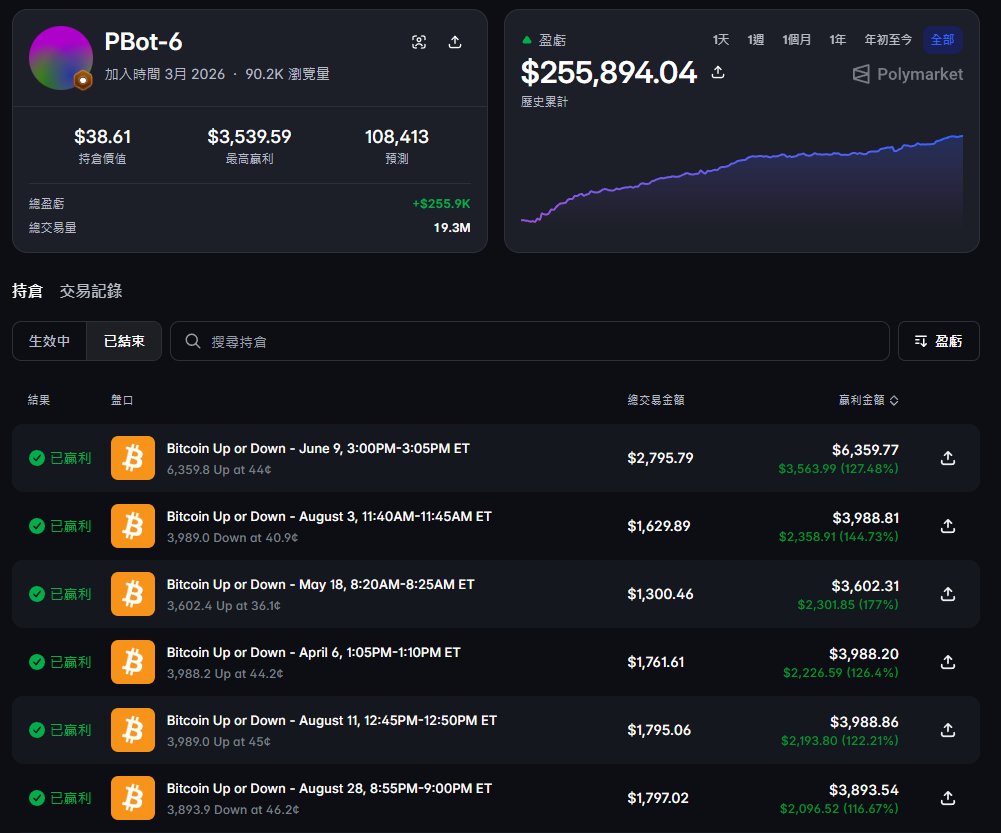This screenshot has height=833, width=1001.
Task: Click the 搜尋持倉 search field
Action: (x=530, y=341)
